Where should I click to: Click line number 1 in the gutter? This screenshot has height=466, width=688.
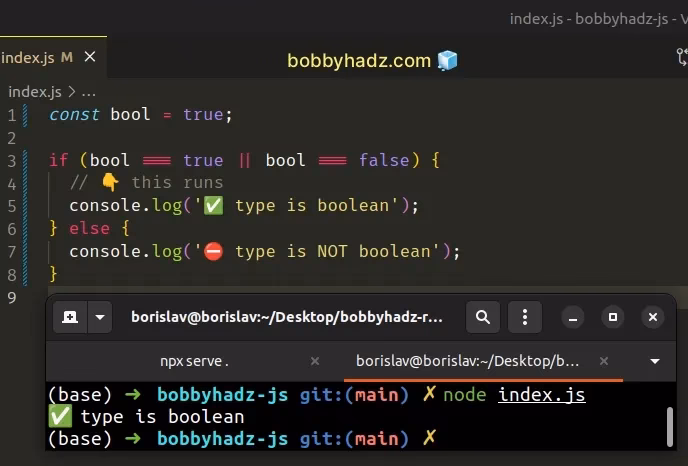tap(12, 115)
